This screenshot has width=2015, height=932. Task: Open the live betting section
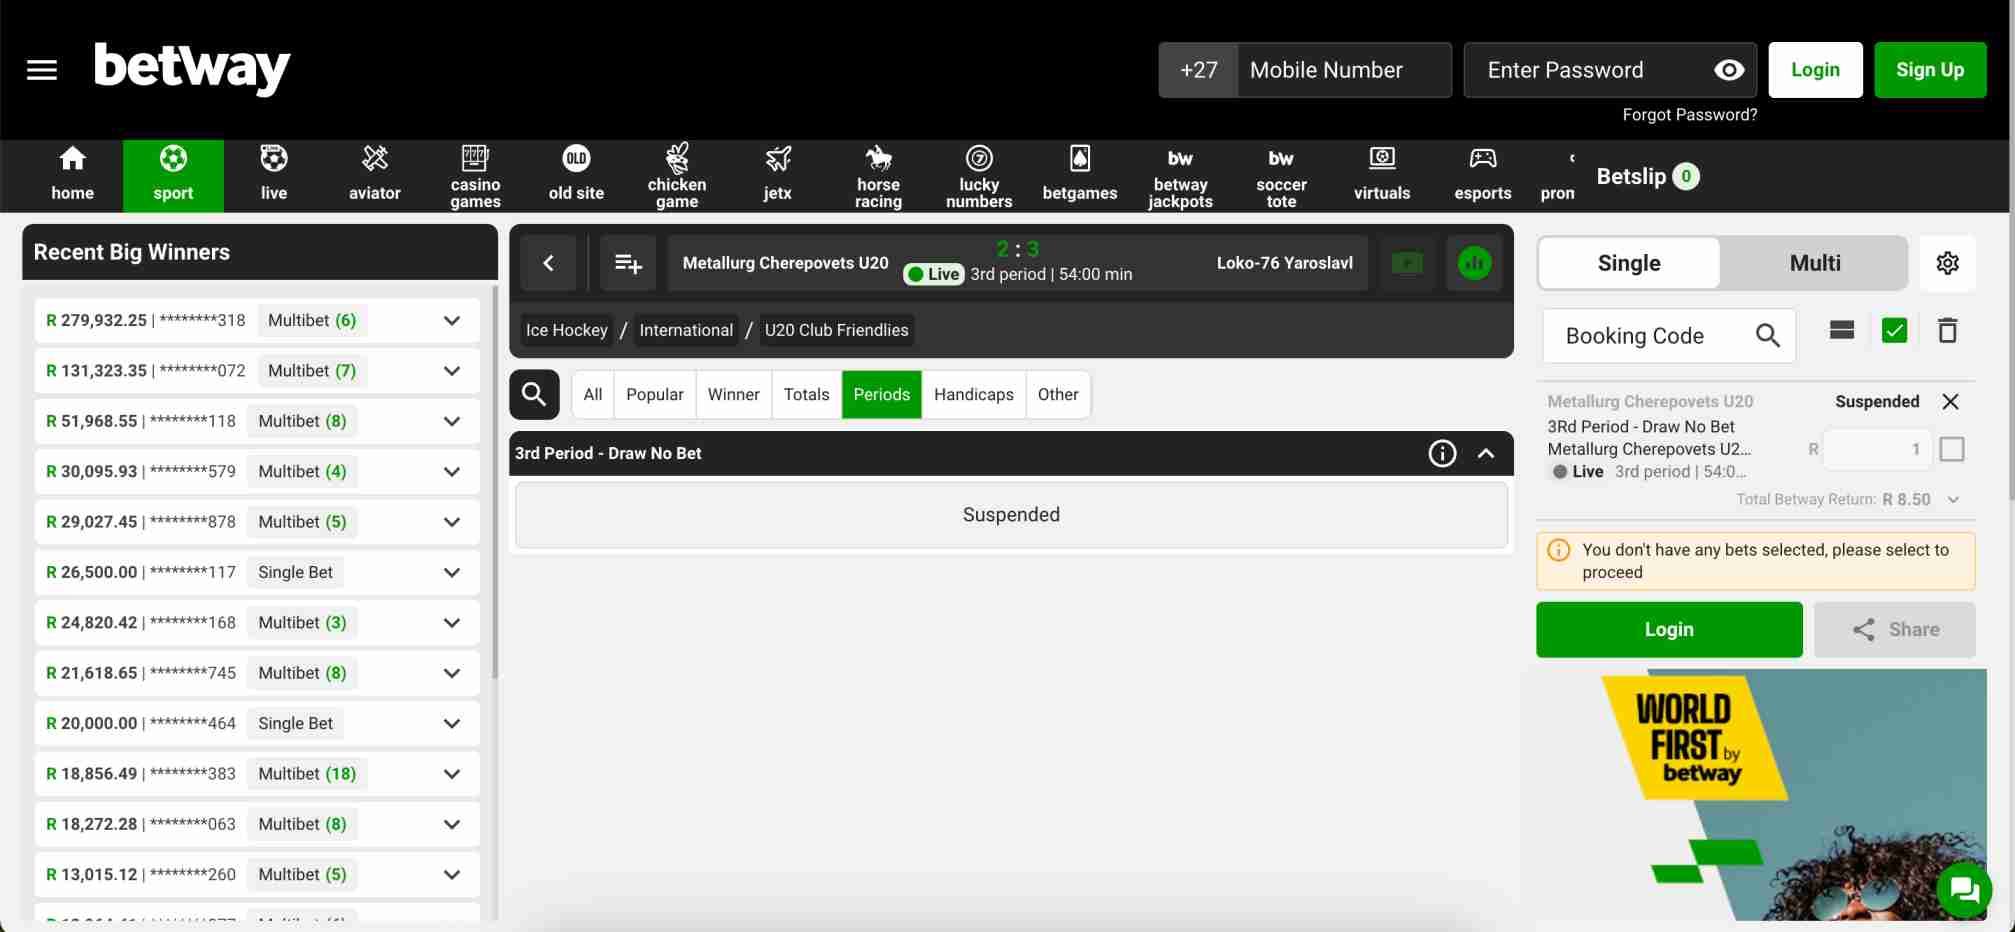[274, 175]
